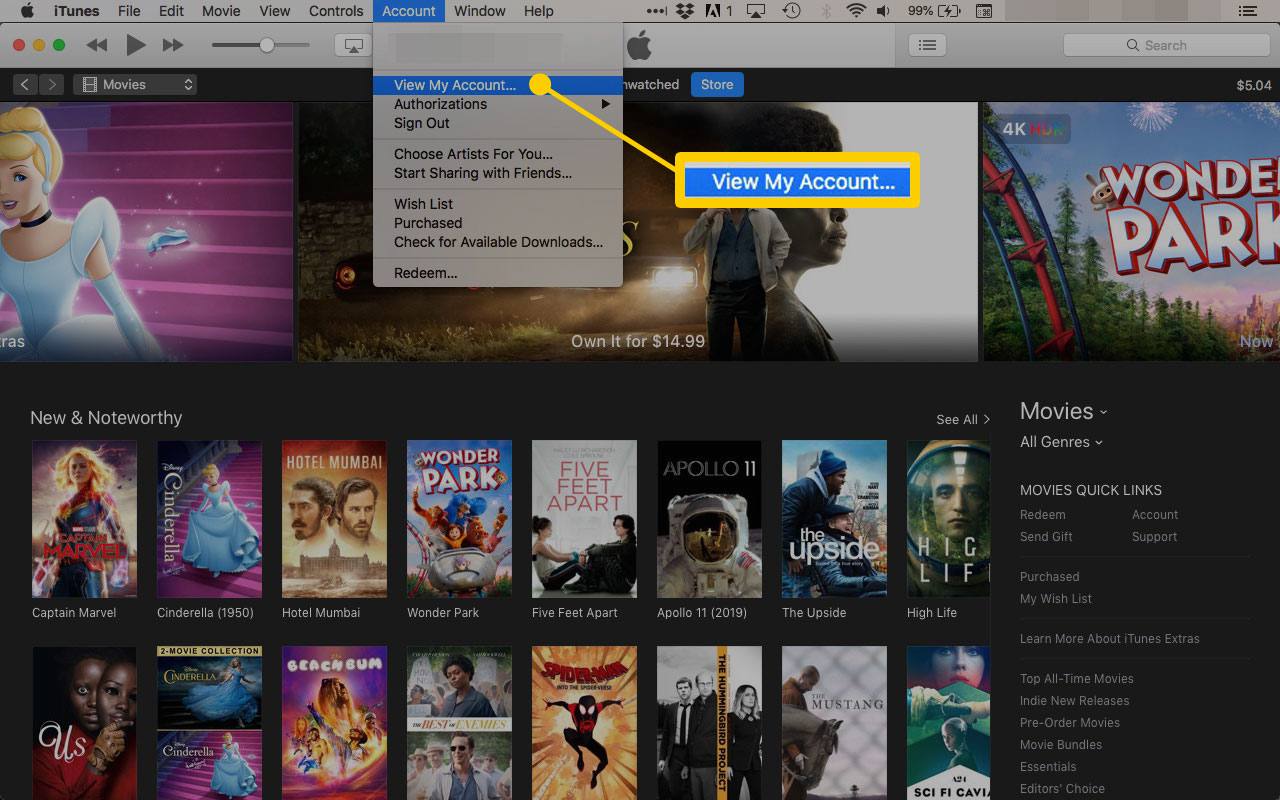1280x800 pixels.
Task: Open the AirPlay output icon
Action: click(x=354, y=45)
